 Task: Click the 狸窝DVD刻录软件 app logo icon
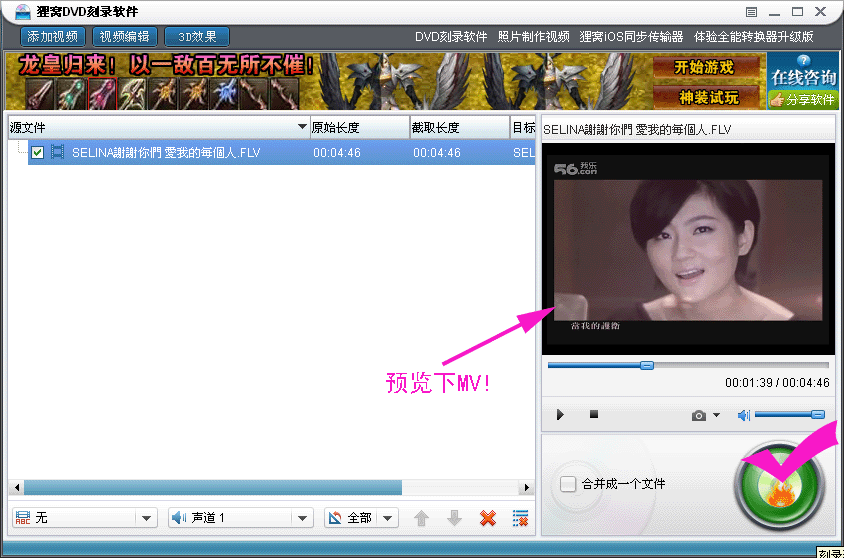[22, 11]
